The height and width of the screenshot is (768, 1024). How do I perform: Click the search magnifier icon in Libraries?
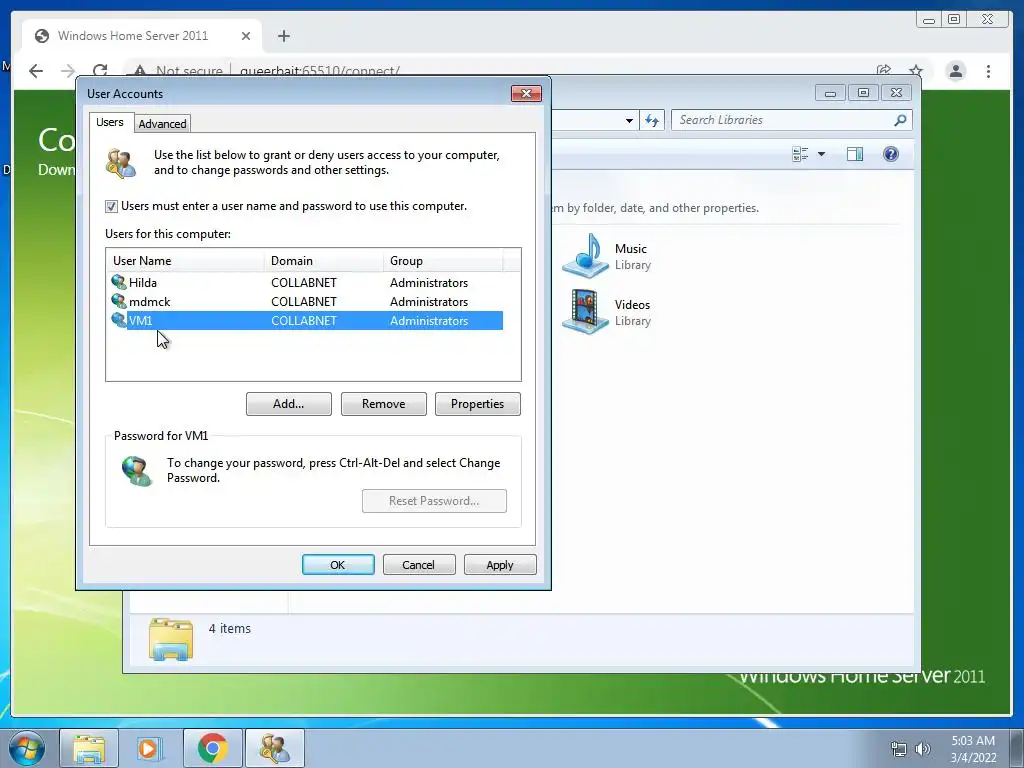(901, 120)
